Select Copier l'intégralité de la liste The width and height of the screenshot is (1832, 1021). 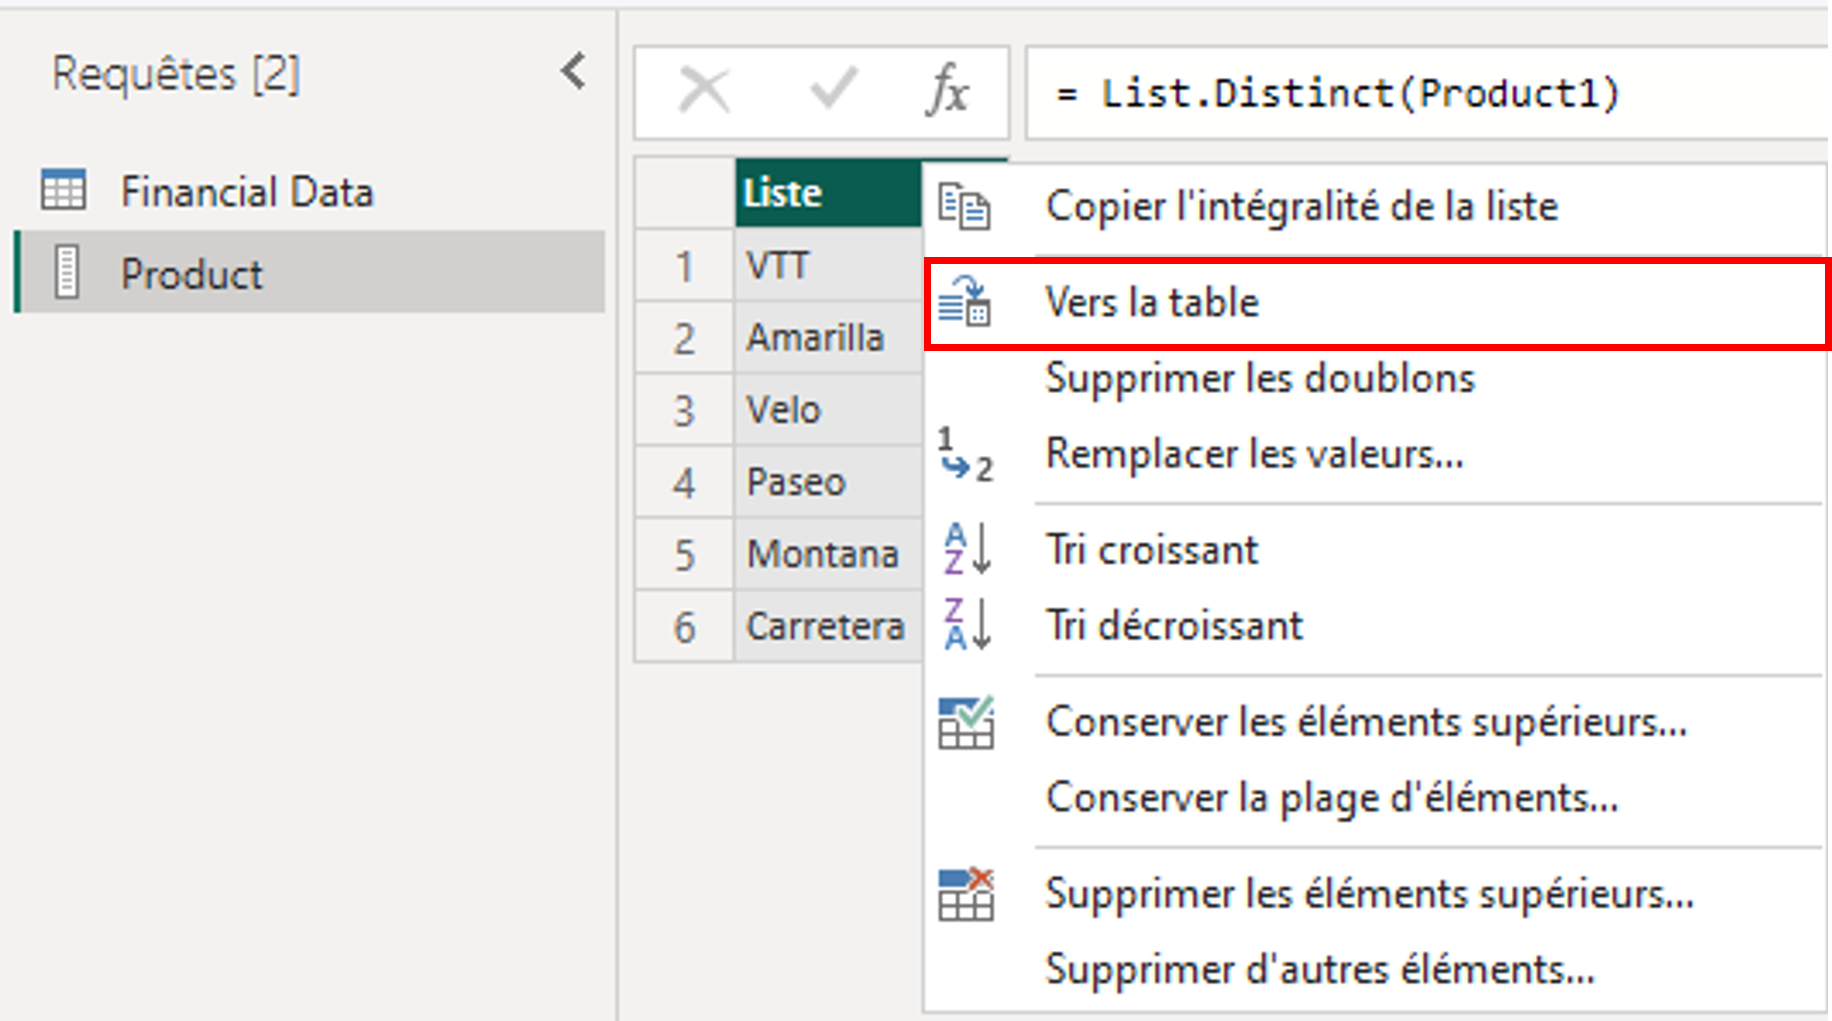click(x=1301, y=207)
